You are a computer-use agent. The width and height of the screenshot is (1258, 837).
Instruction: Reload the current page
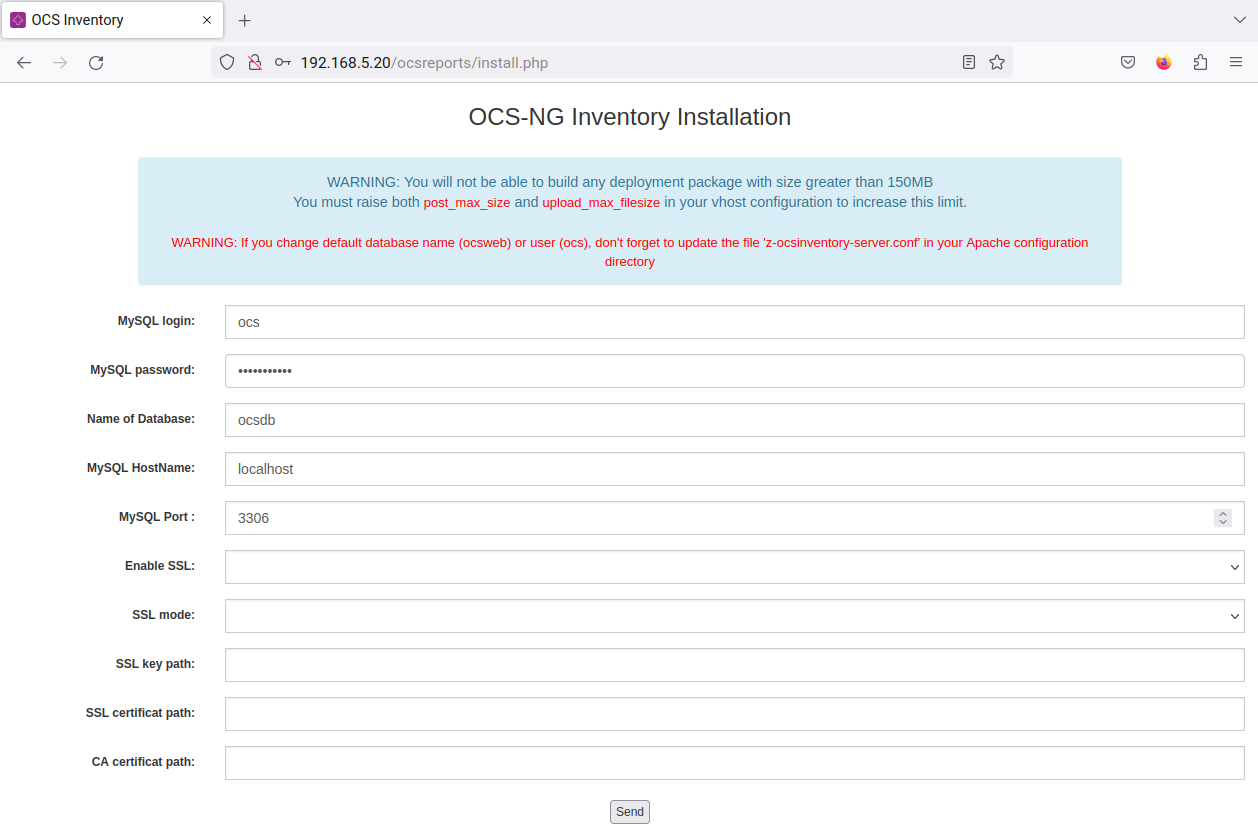coord(96,62)
